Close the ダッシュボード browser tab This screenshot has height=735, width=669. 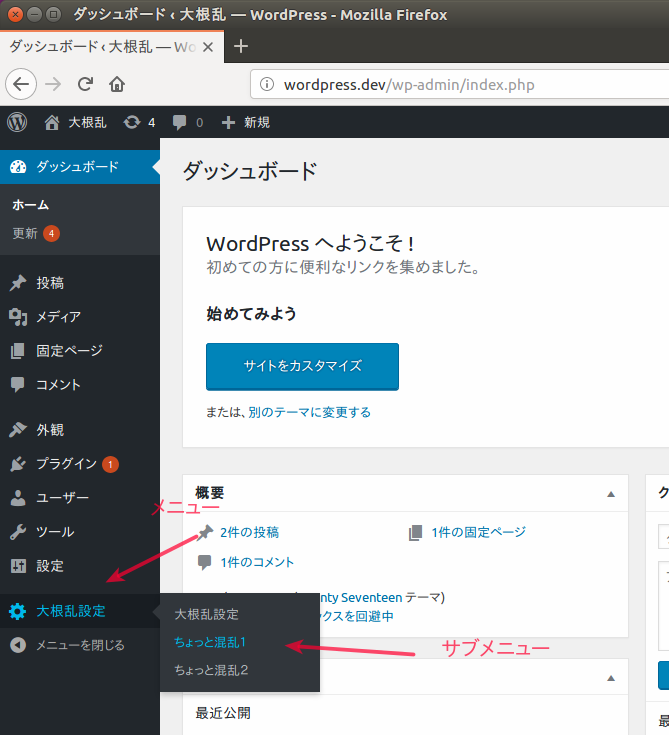point(208,47)
